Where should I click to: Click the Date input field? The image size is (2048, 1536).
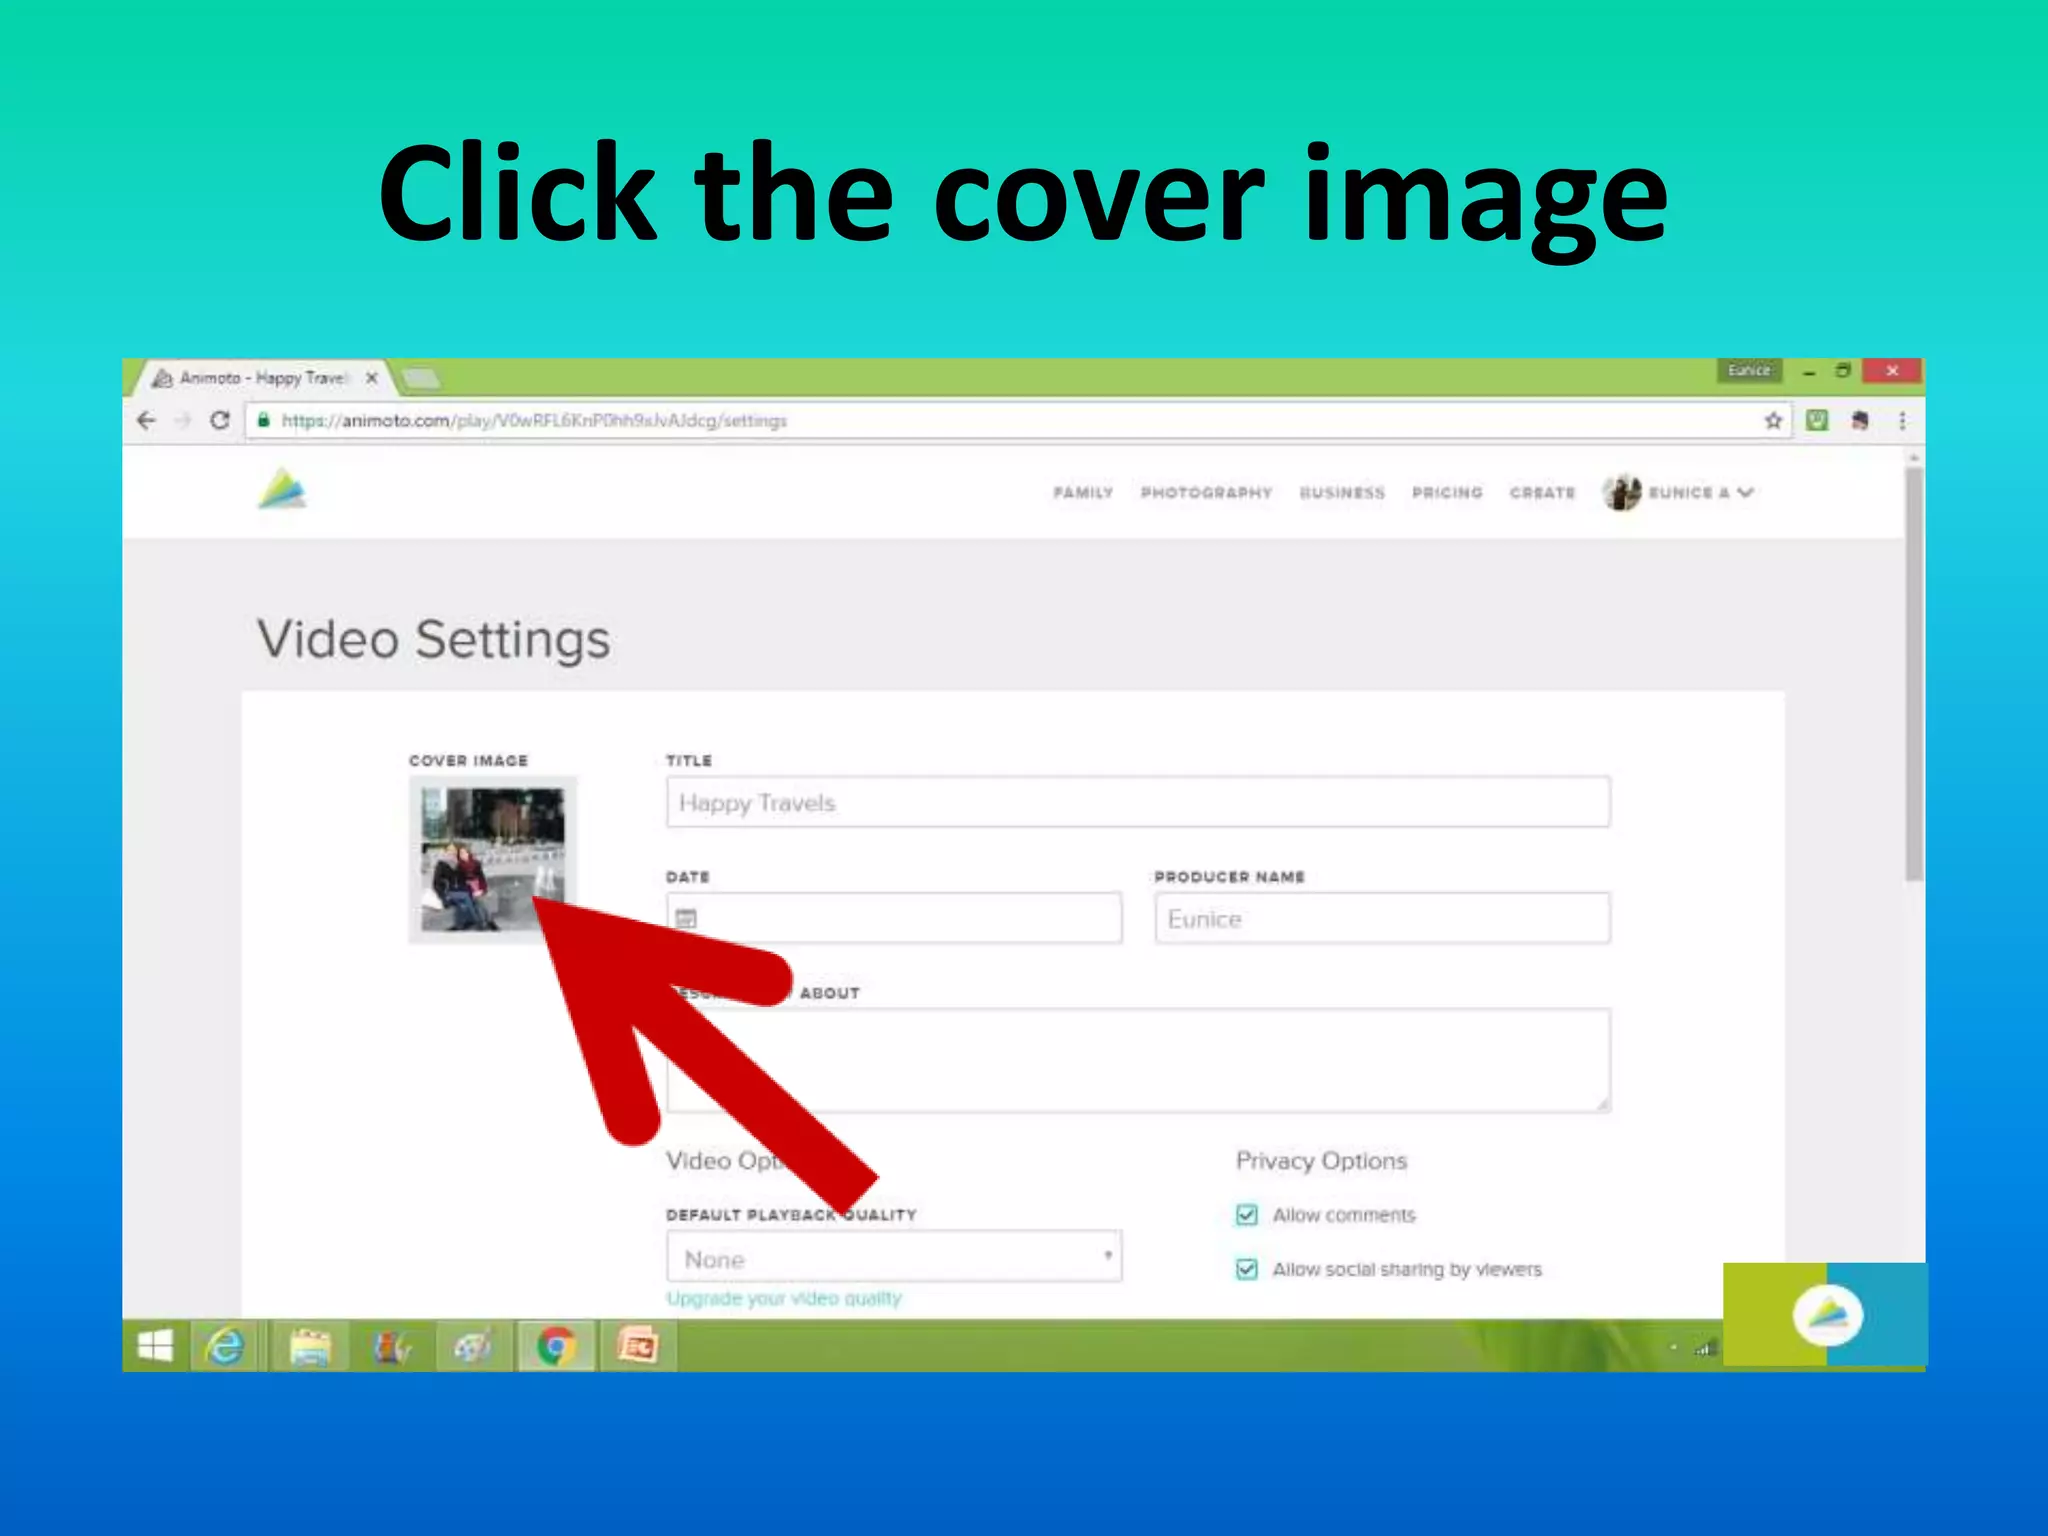pos(894,918)
